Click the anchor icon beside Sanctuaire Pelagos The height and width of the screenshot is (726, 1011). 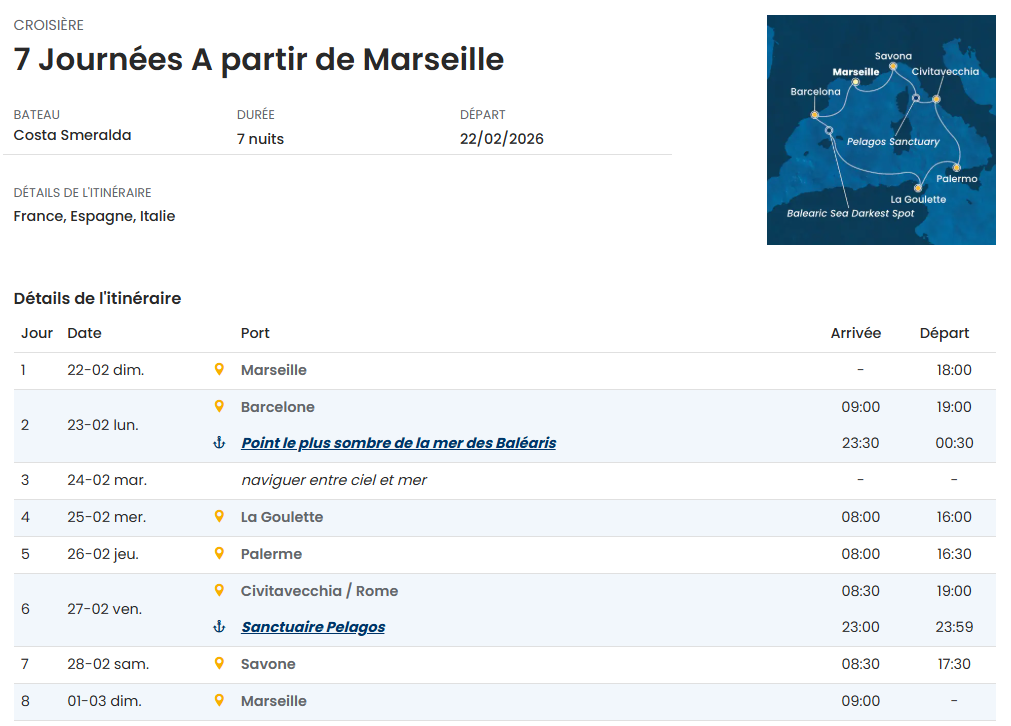(219, 627)
